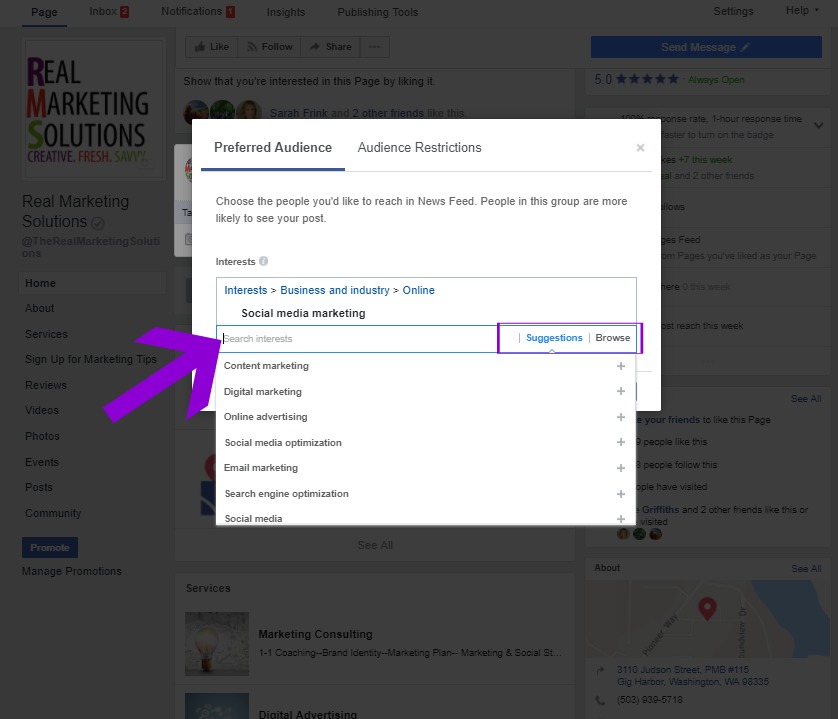Open Community in the sidebar
This screenshot has height=719, width=838.
(x=53, y=513)
